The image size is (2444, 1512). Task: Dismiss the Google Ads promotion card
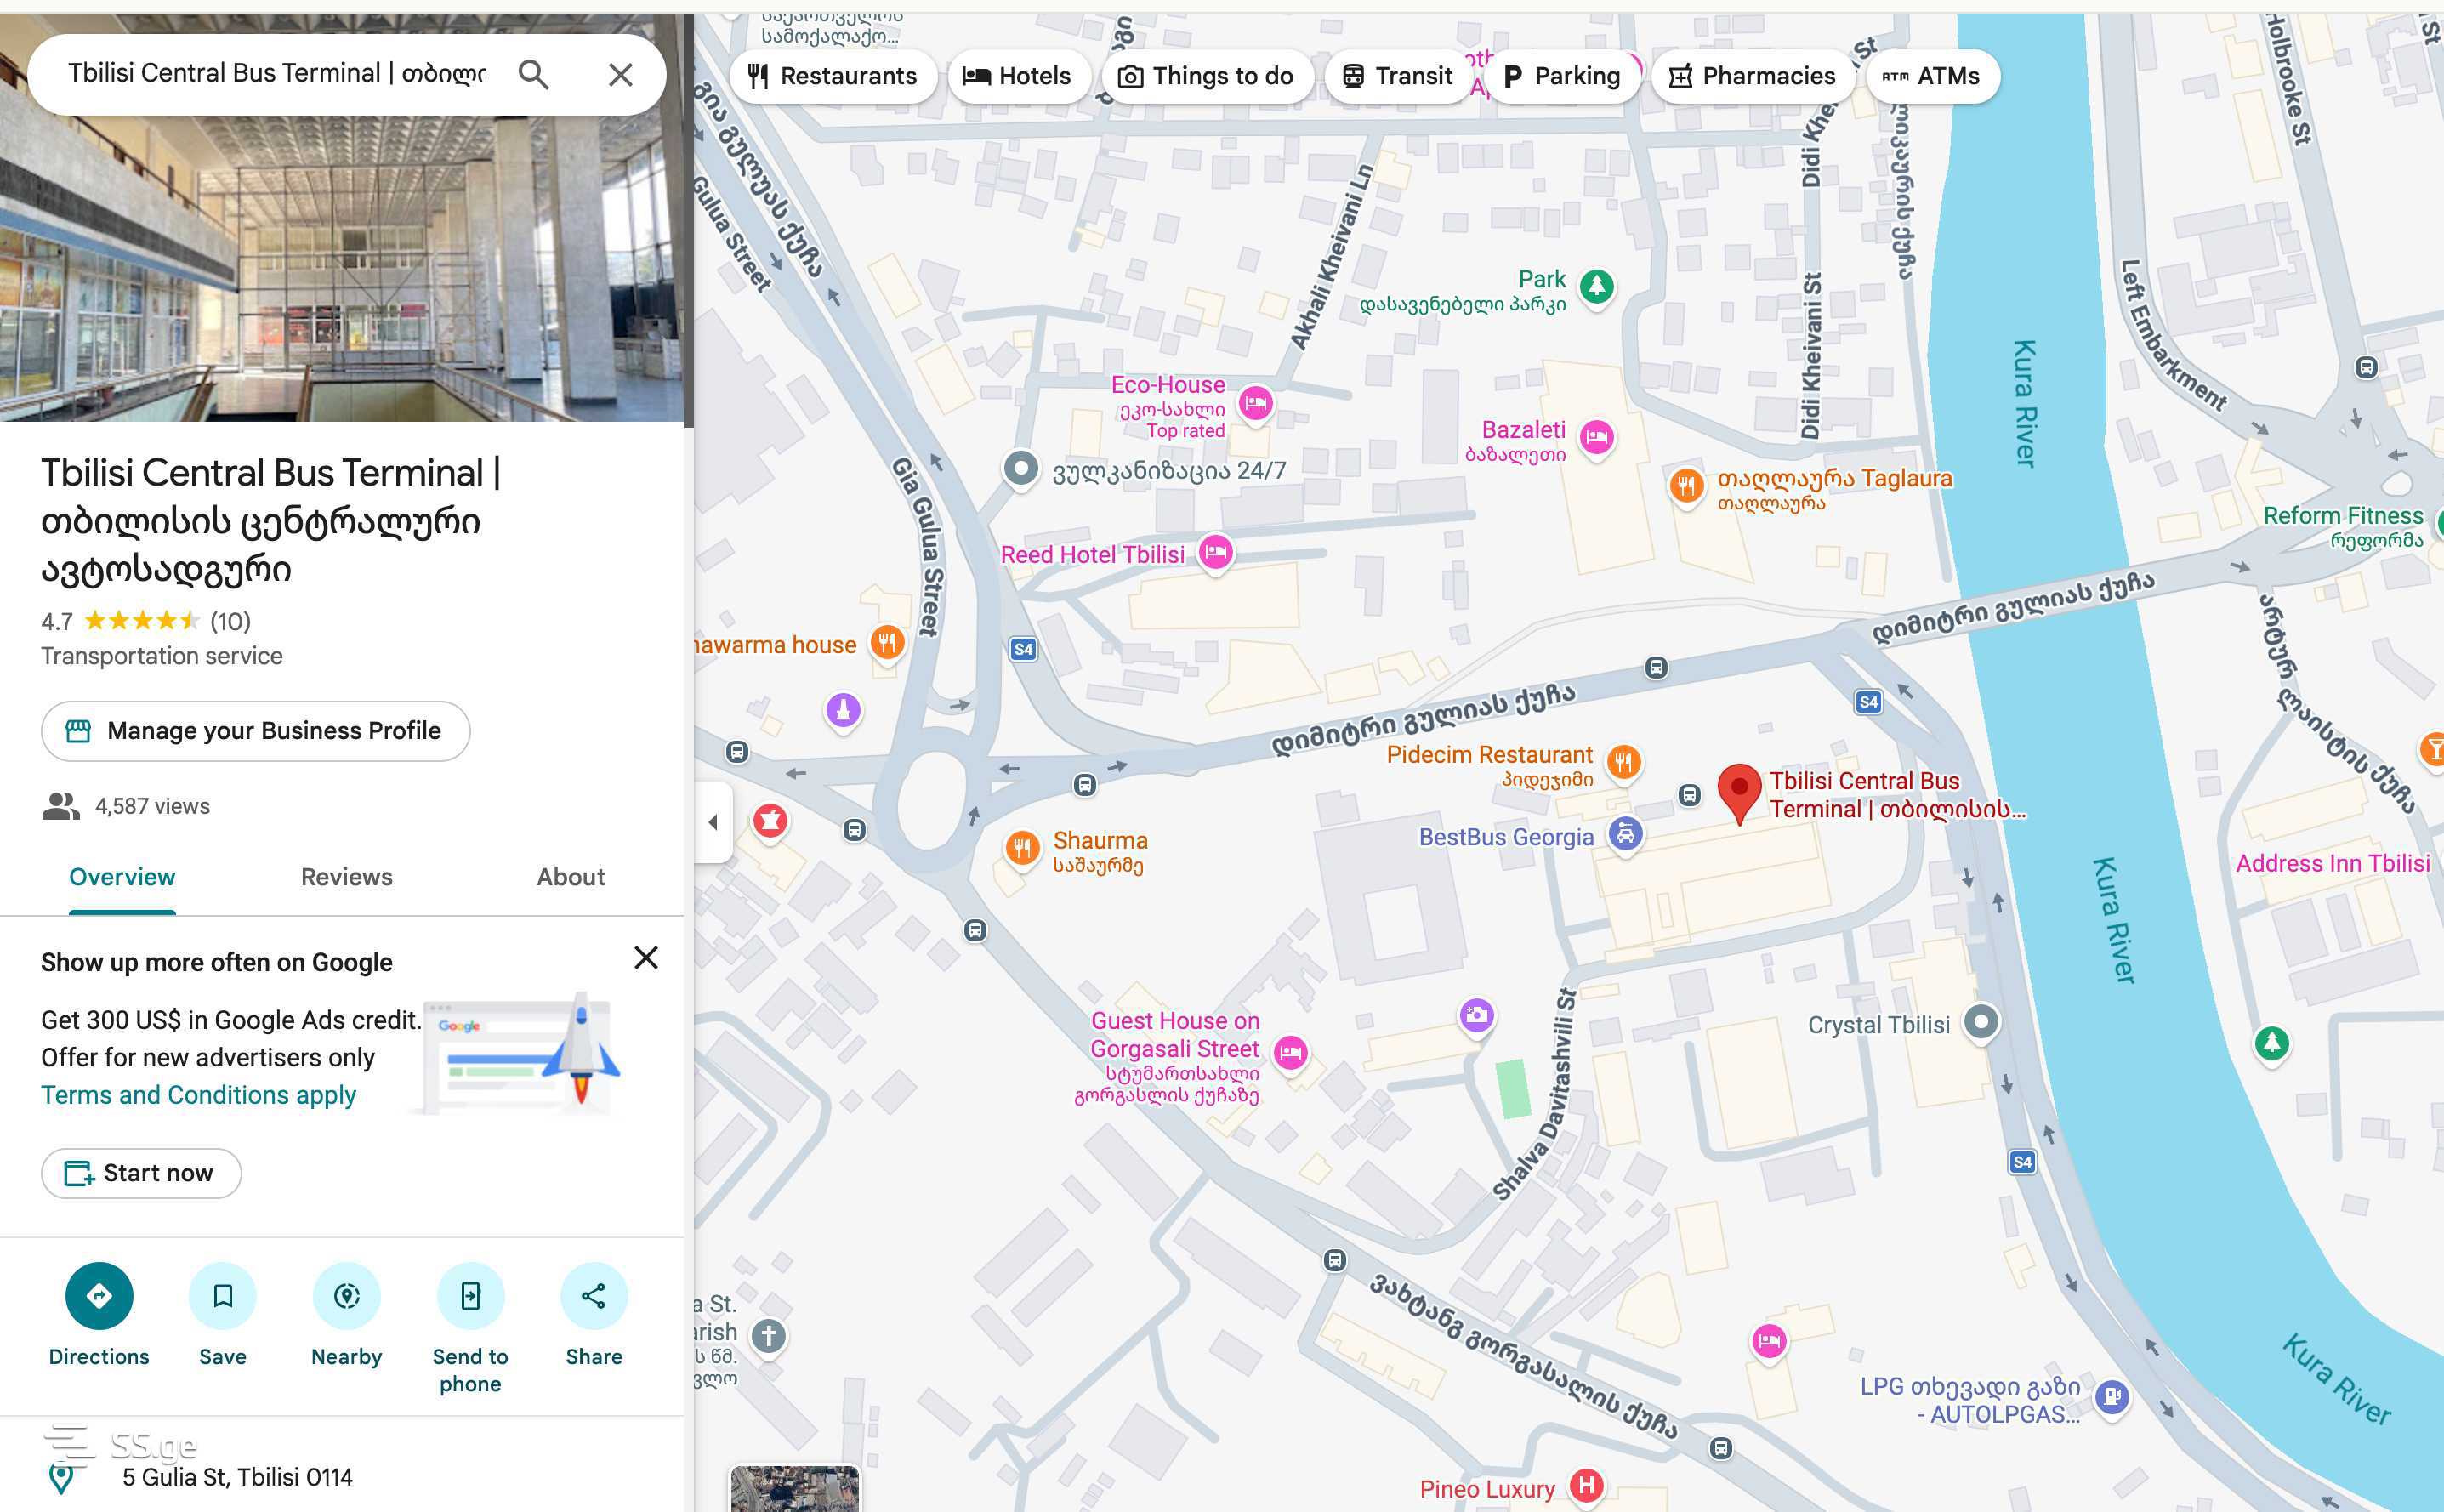tap(646, 958)
